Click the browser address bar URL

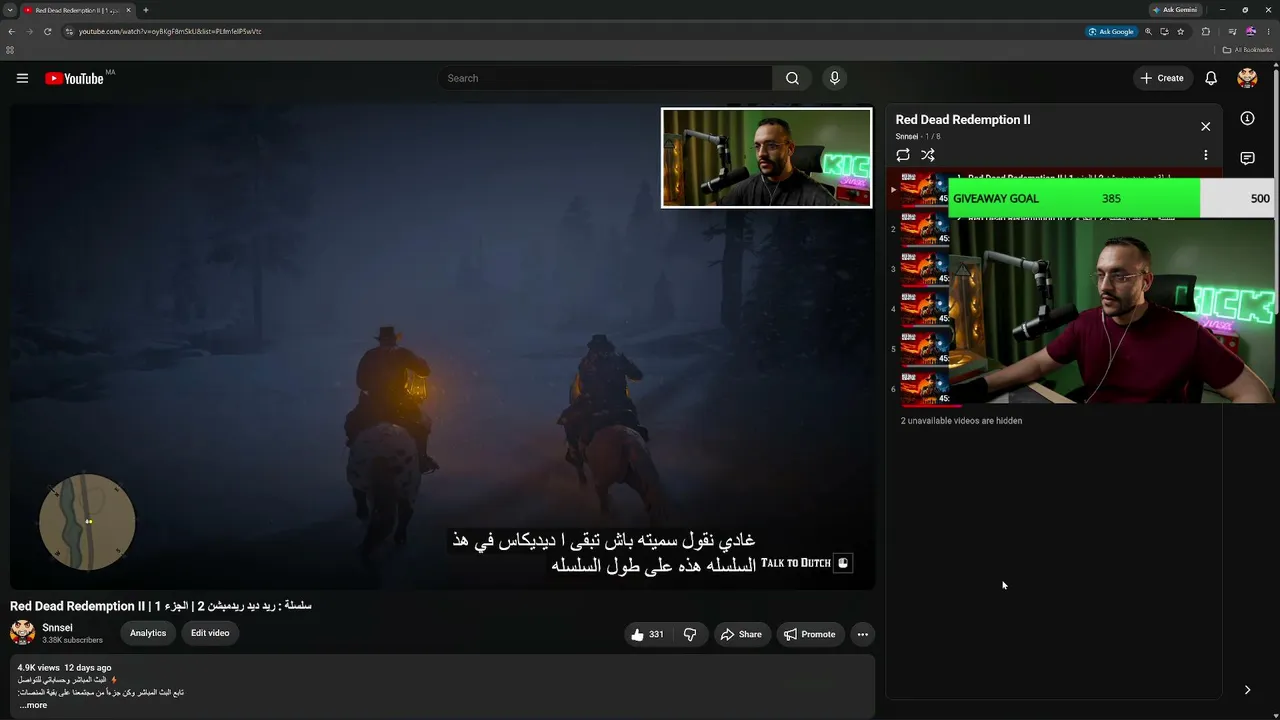tap(170, 31)
